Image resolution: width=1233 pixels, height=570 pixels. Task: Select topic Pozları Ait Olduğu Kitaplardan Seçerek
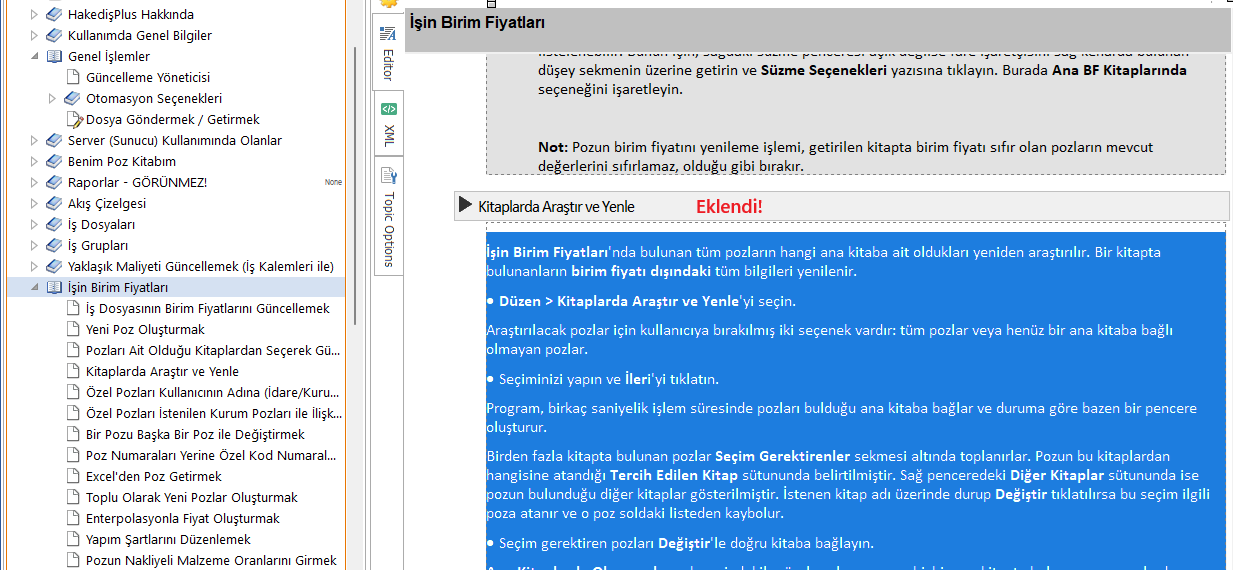click(213, 351)
